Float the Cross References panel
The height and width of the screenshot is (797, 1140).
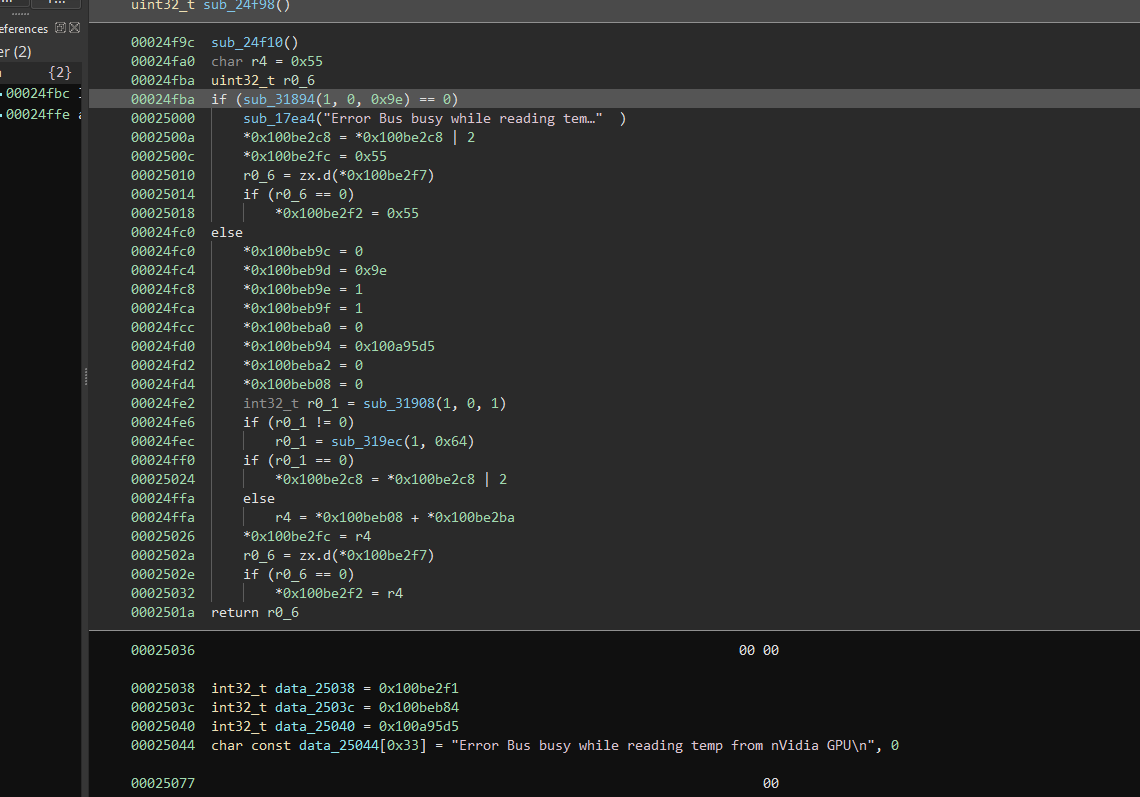pyautogui.click(x=60, y=28)
